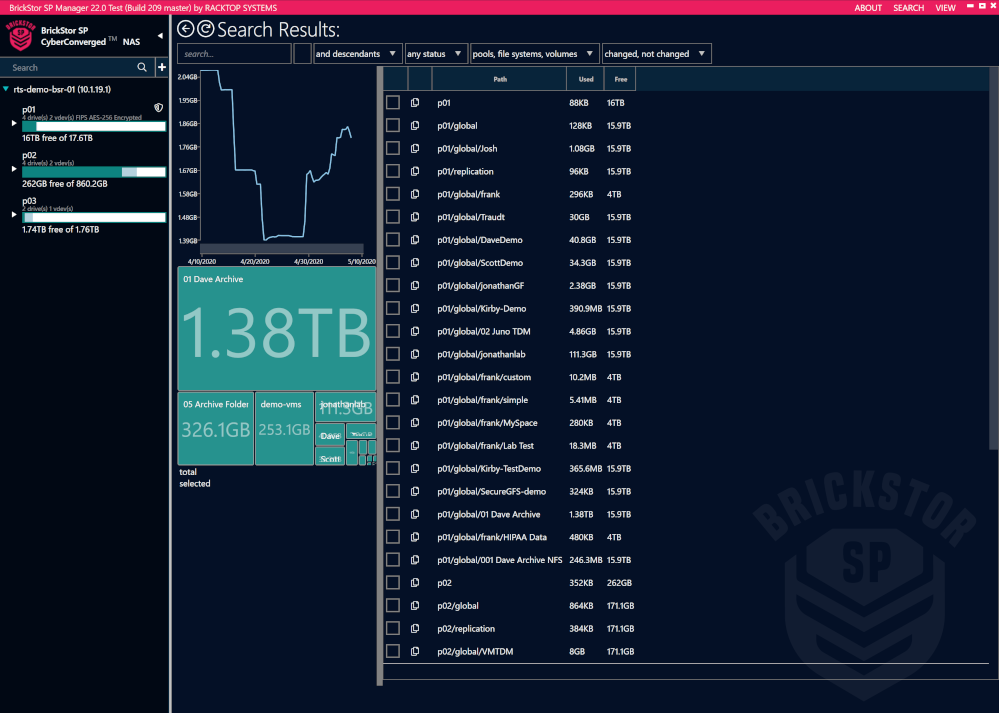Open the 'and descendants' dropdown
Screen dimensions: 999x713
357,54
